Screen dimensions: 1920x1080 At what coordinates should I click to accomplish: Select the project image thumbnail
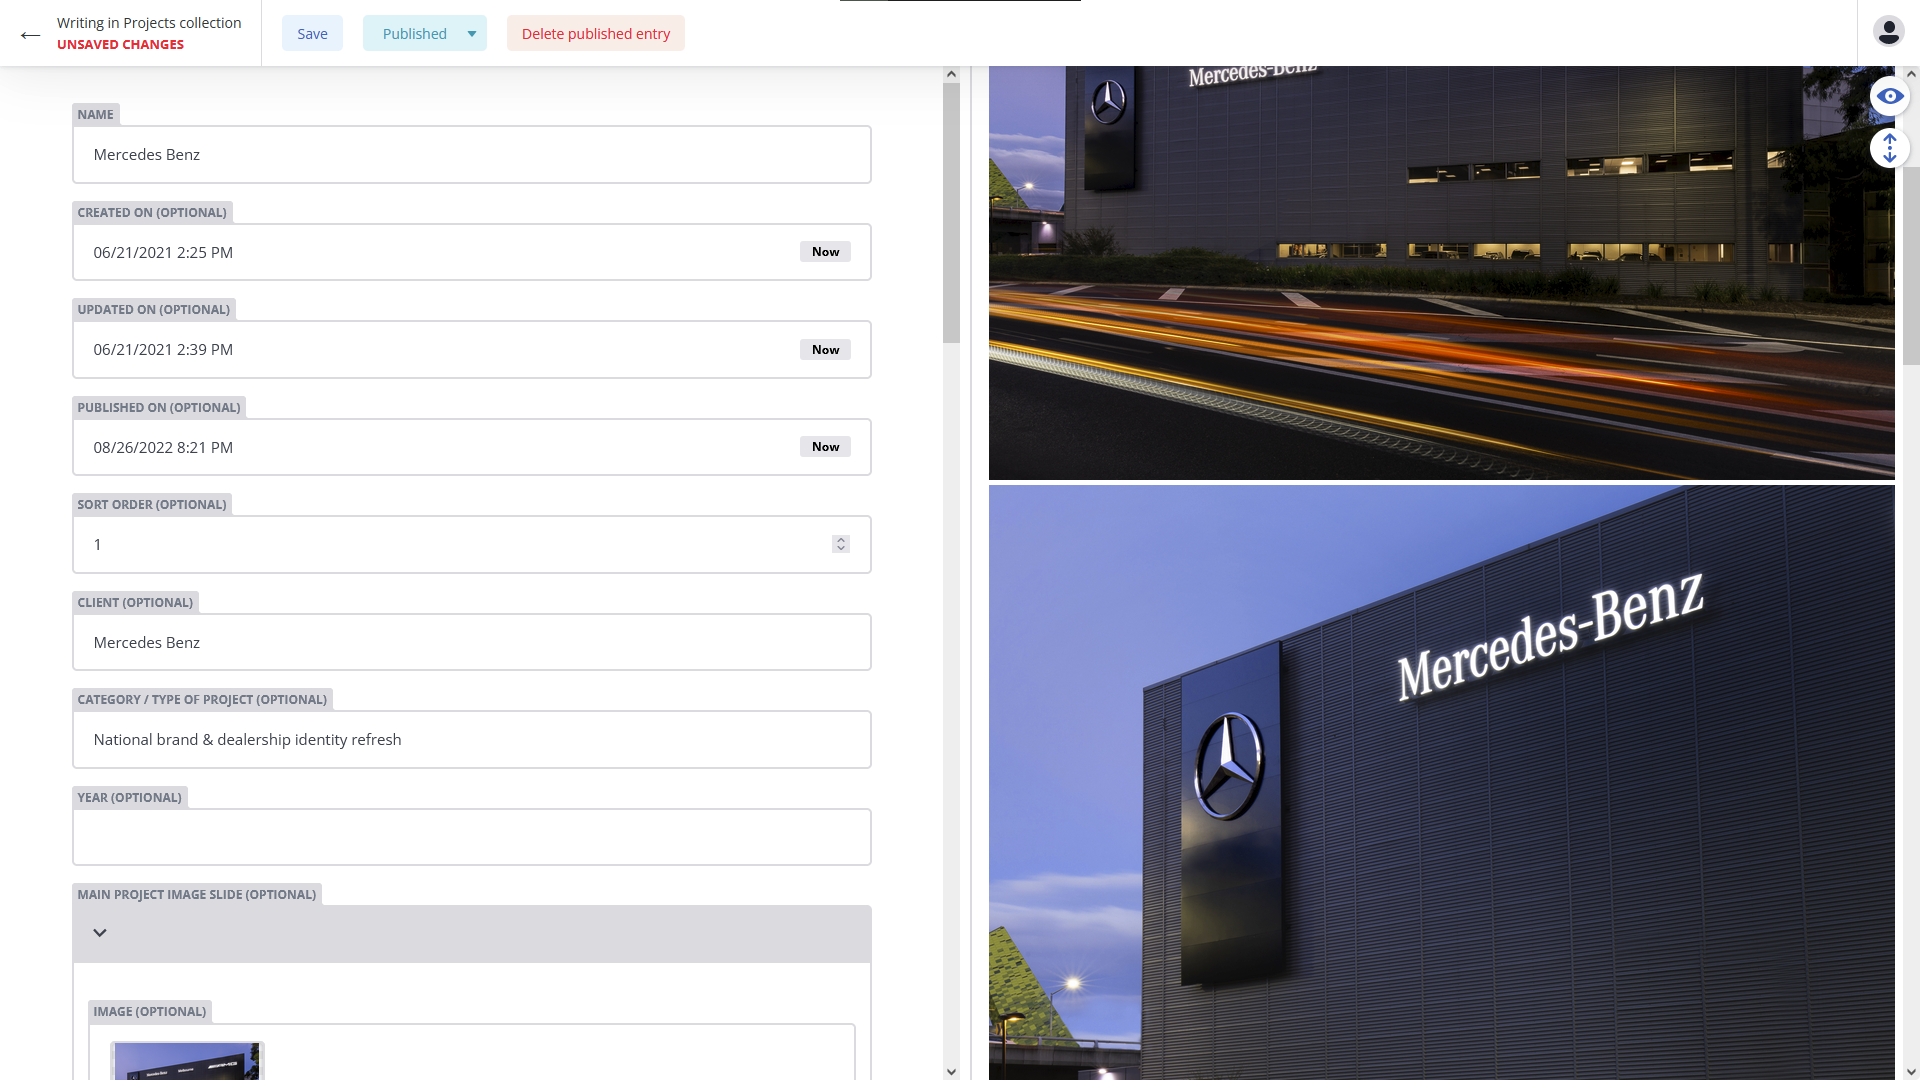(187, 1061)
